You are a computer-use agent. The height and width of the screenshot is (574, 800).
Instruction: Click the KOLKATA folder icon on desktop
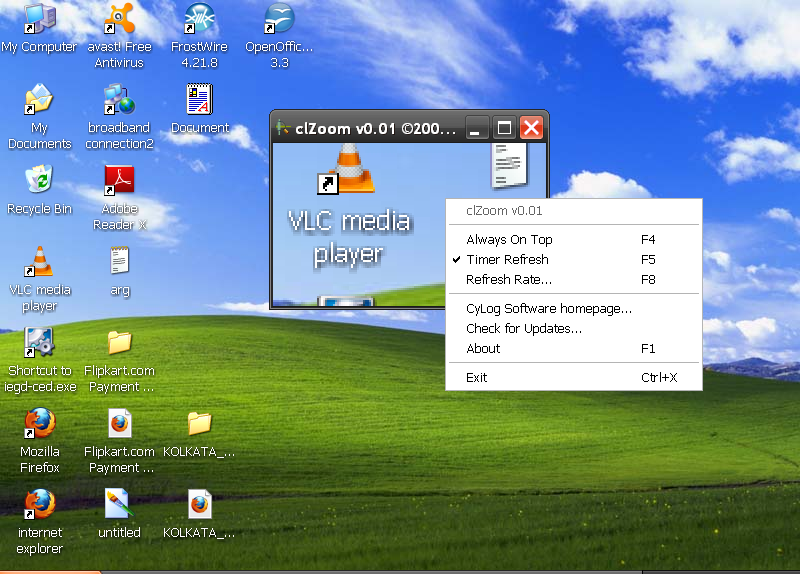point(199,425)
